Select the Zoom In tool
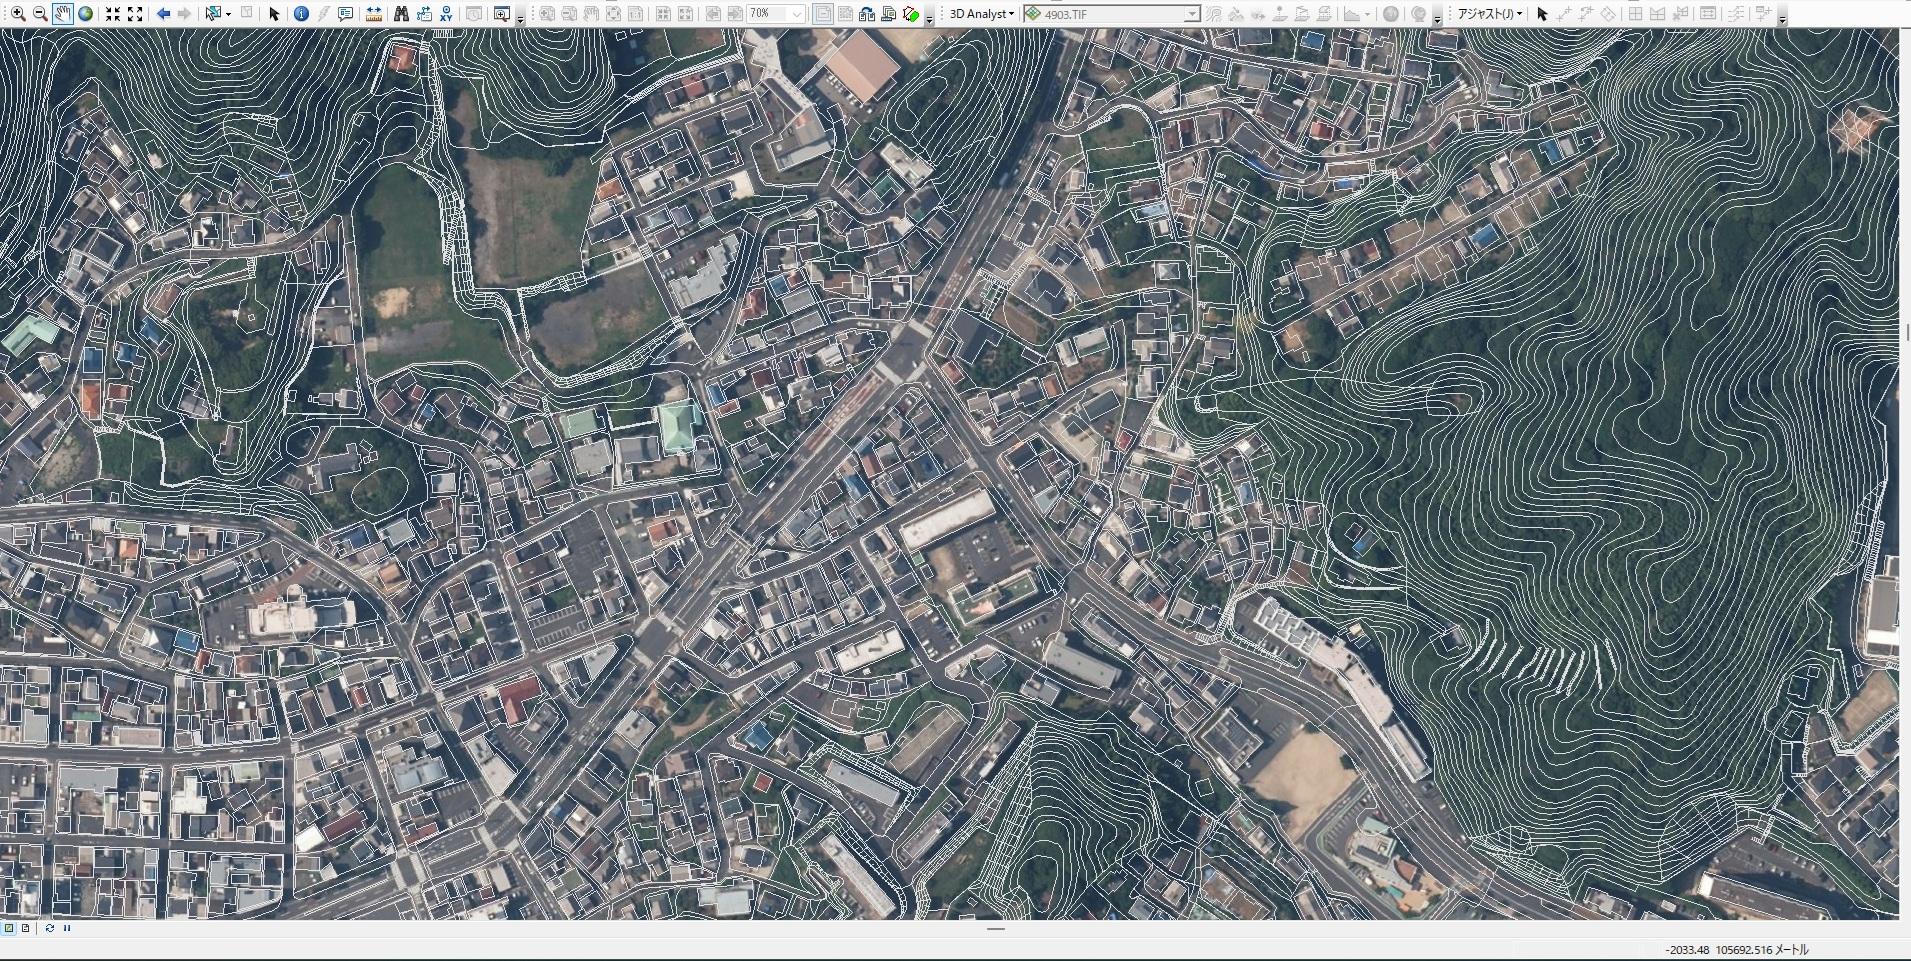Image resolution: width=1911 pixels, height=961 pixels. (x=18, y=14)
